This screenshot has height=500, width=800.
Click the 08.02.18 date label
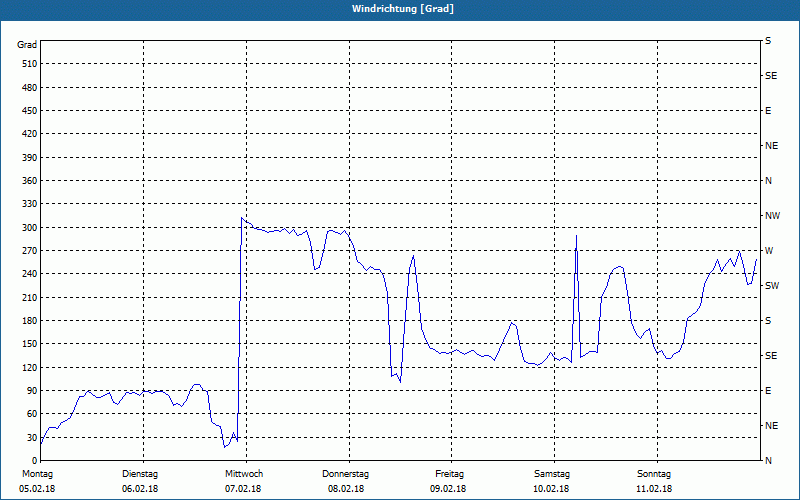pyautogui.click(x=346, y=489)
